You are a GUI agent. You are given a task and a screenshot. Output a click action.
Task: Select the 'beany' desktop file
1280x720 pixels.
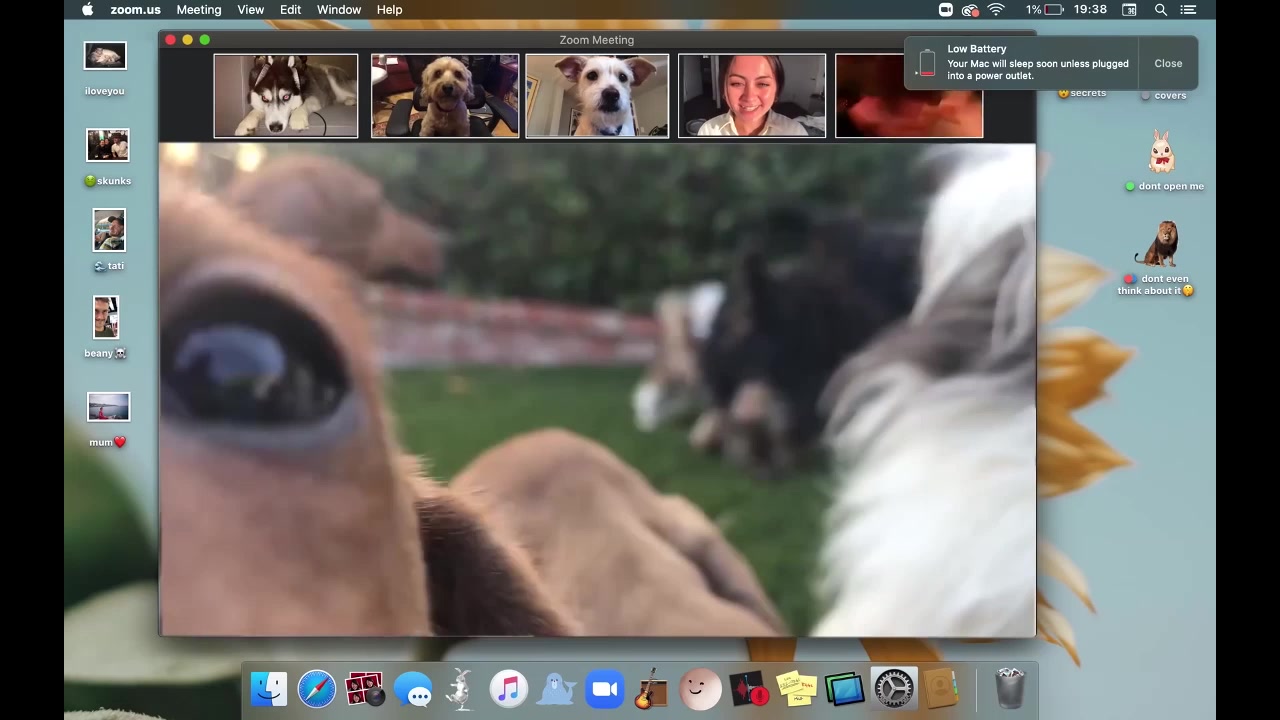point(106,318)
